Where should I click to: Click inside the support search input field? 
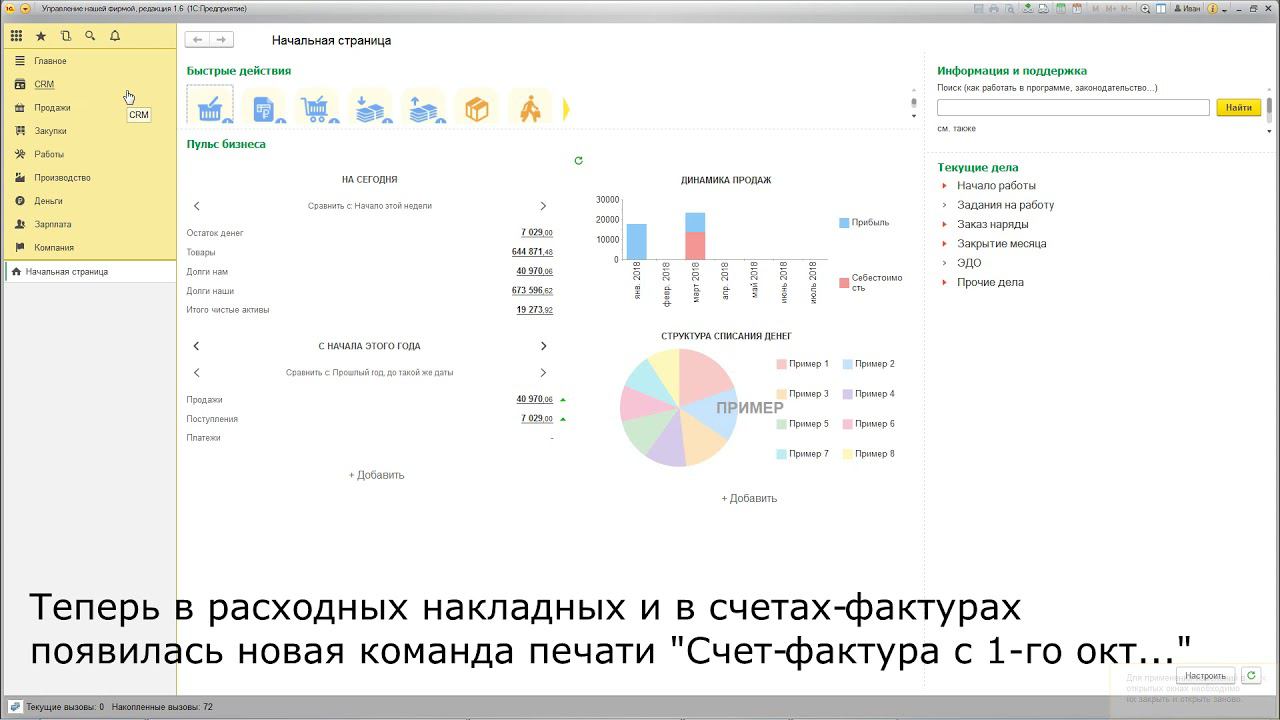tap(1073, 107)
